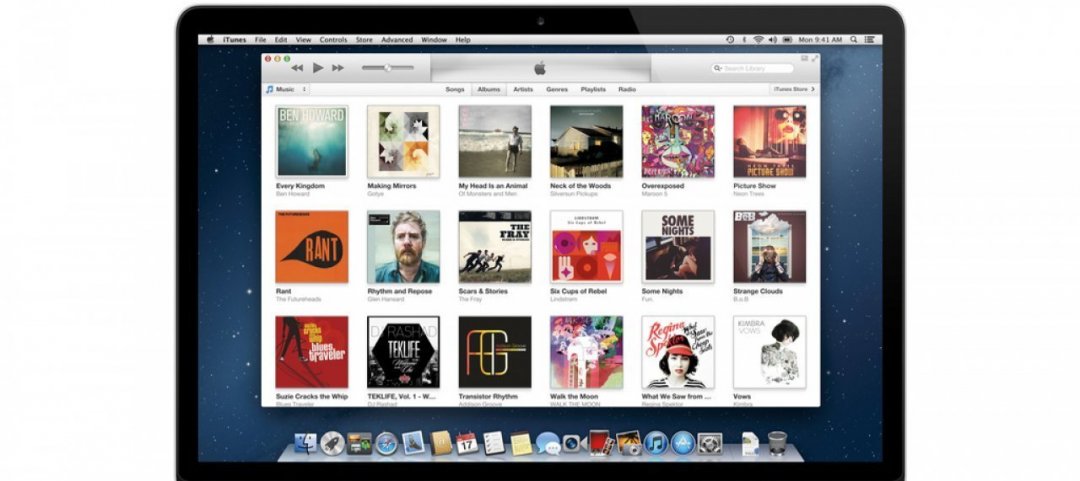Open Time Machine menu bar icon

tap(730, 40)
